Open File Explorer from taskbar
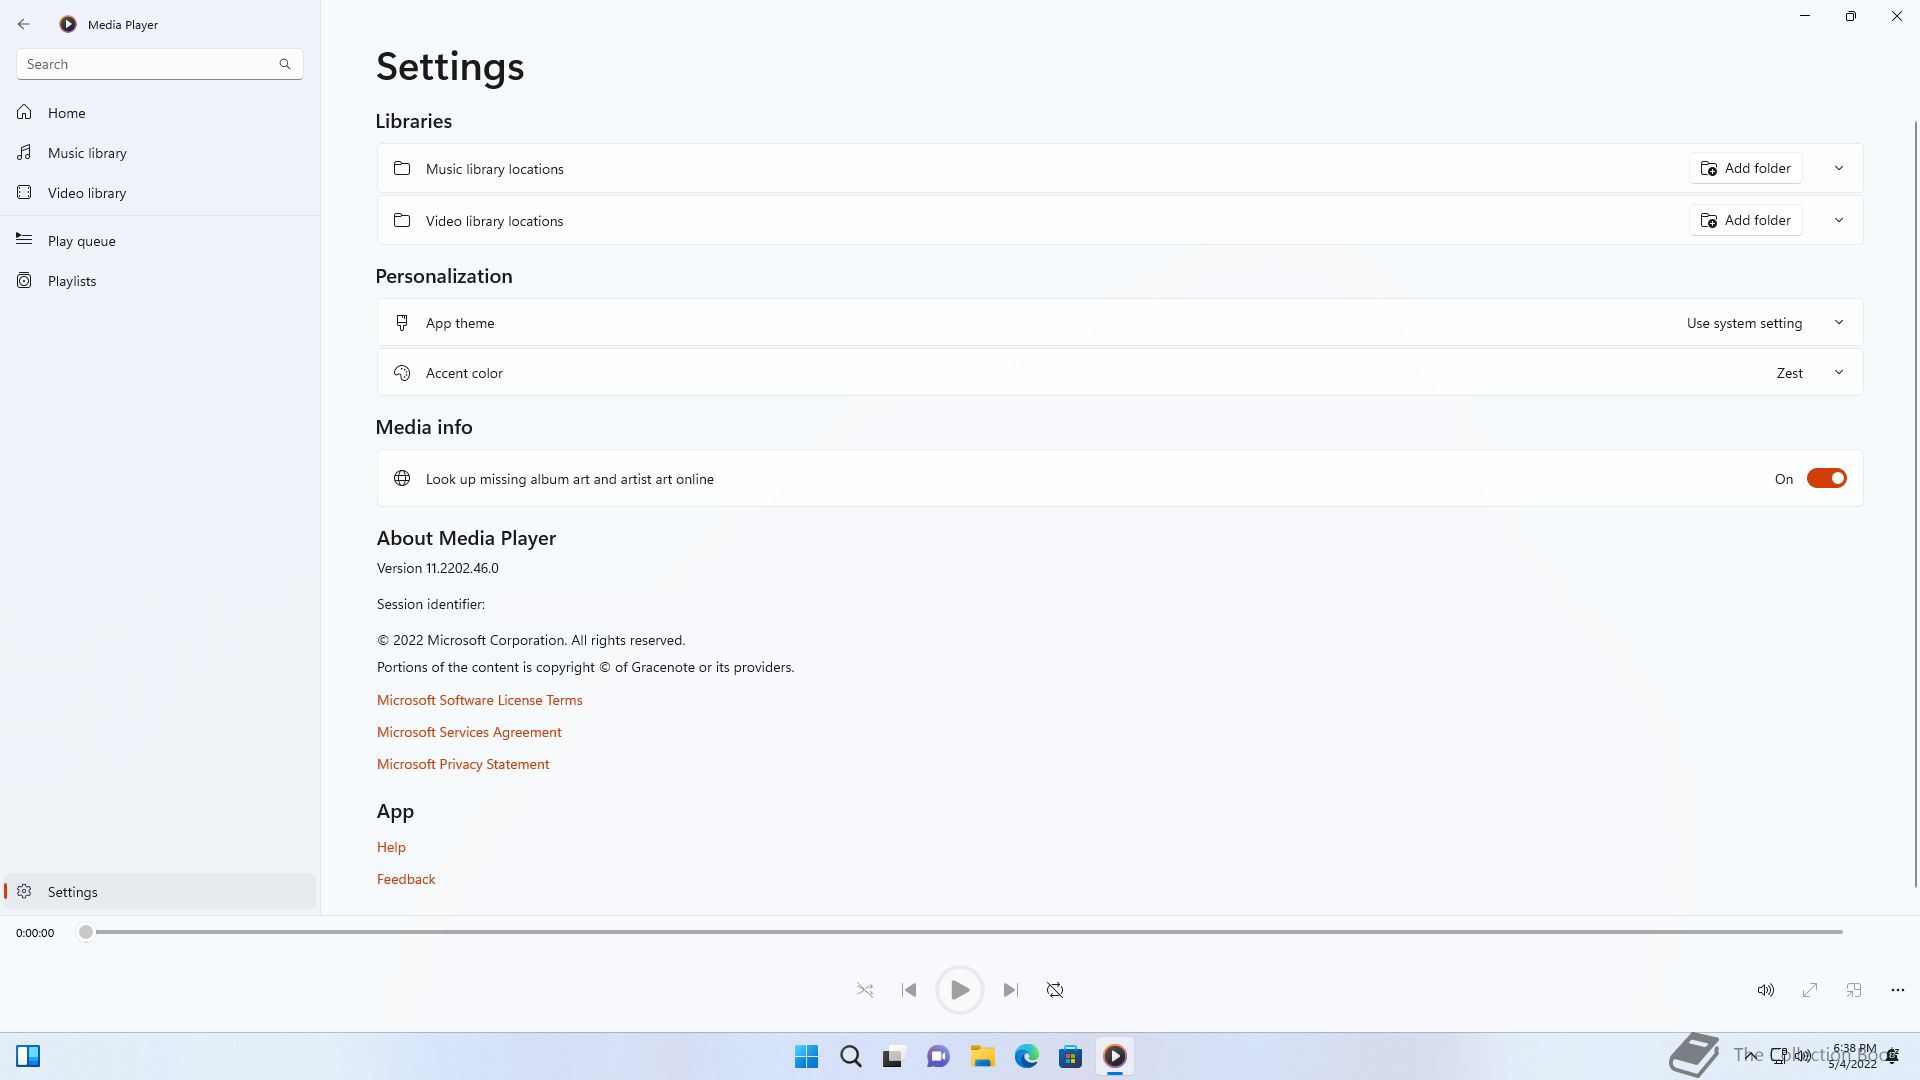1920x1080 pixels. tap(982, 1056)
